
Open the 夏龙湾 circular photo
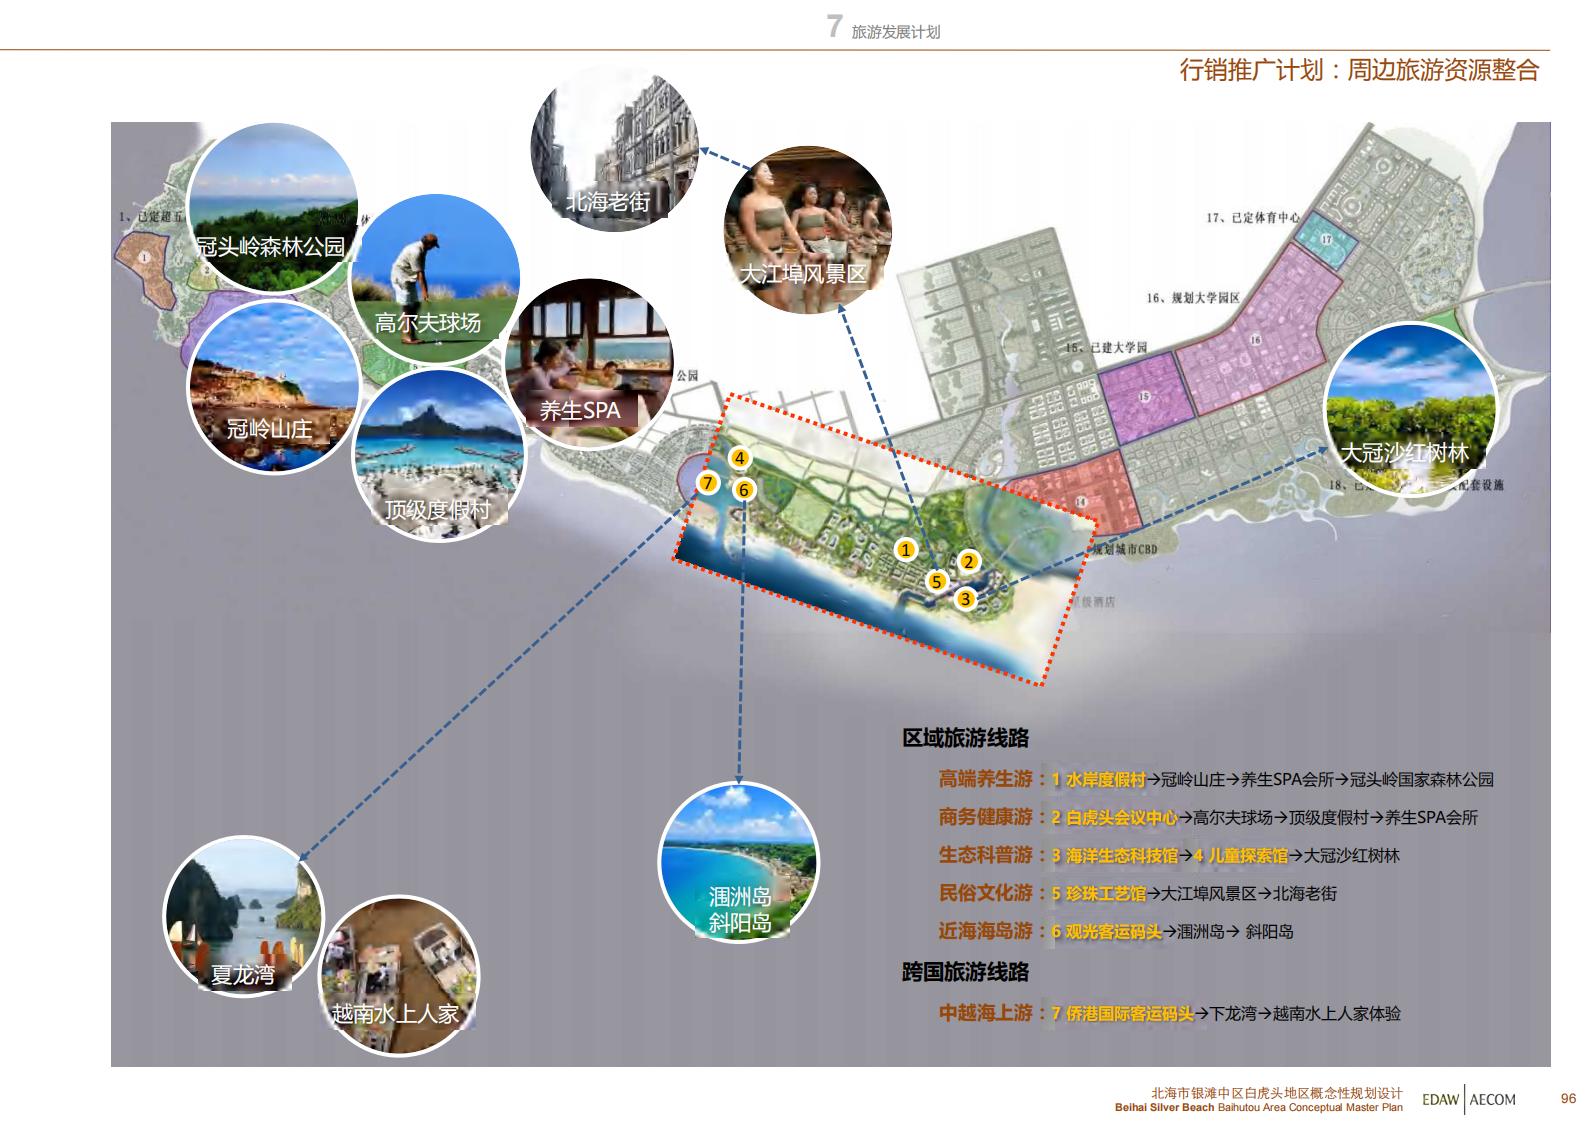coord(244,917)
